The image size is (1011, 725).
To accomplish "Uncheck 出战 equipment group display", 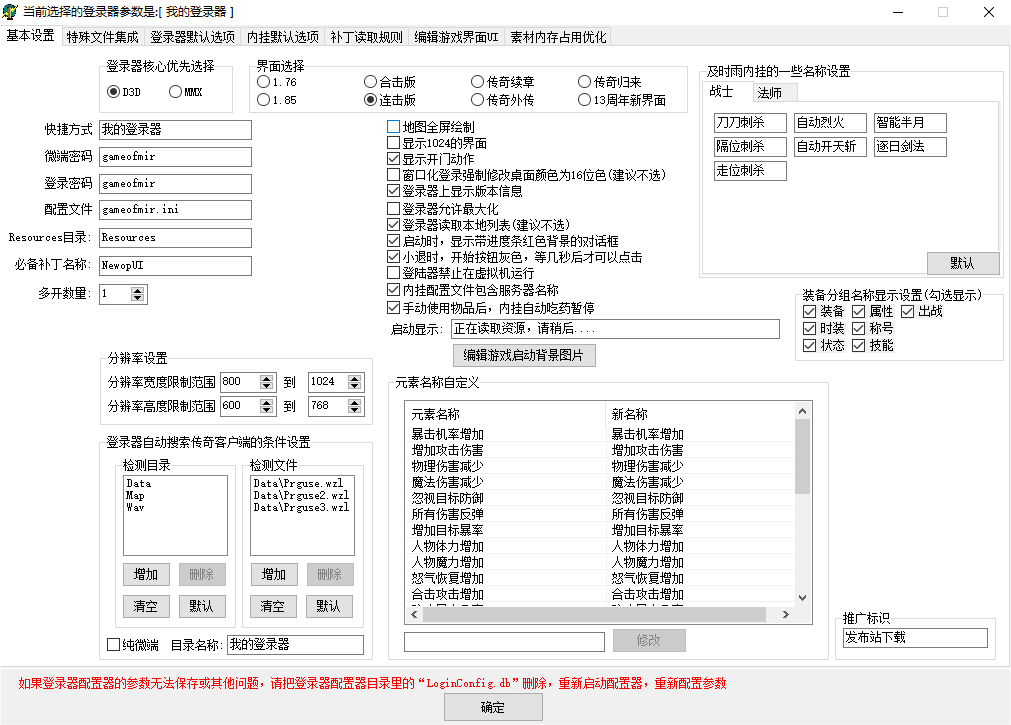I will click(x=908, y=312).
